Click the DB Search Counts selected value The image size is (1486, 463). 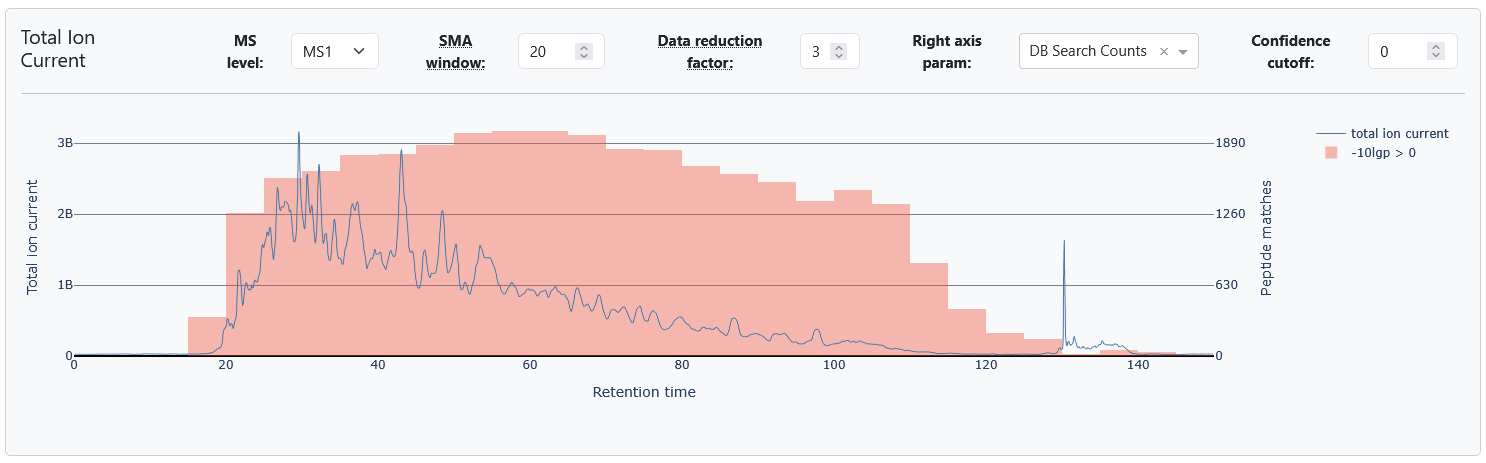pyautogui.click(x=1088, y=51)
